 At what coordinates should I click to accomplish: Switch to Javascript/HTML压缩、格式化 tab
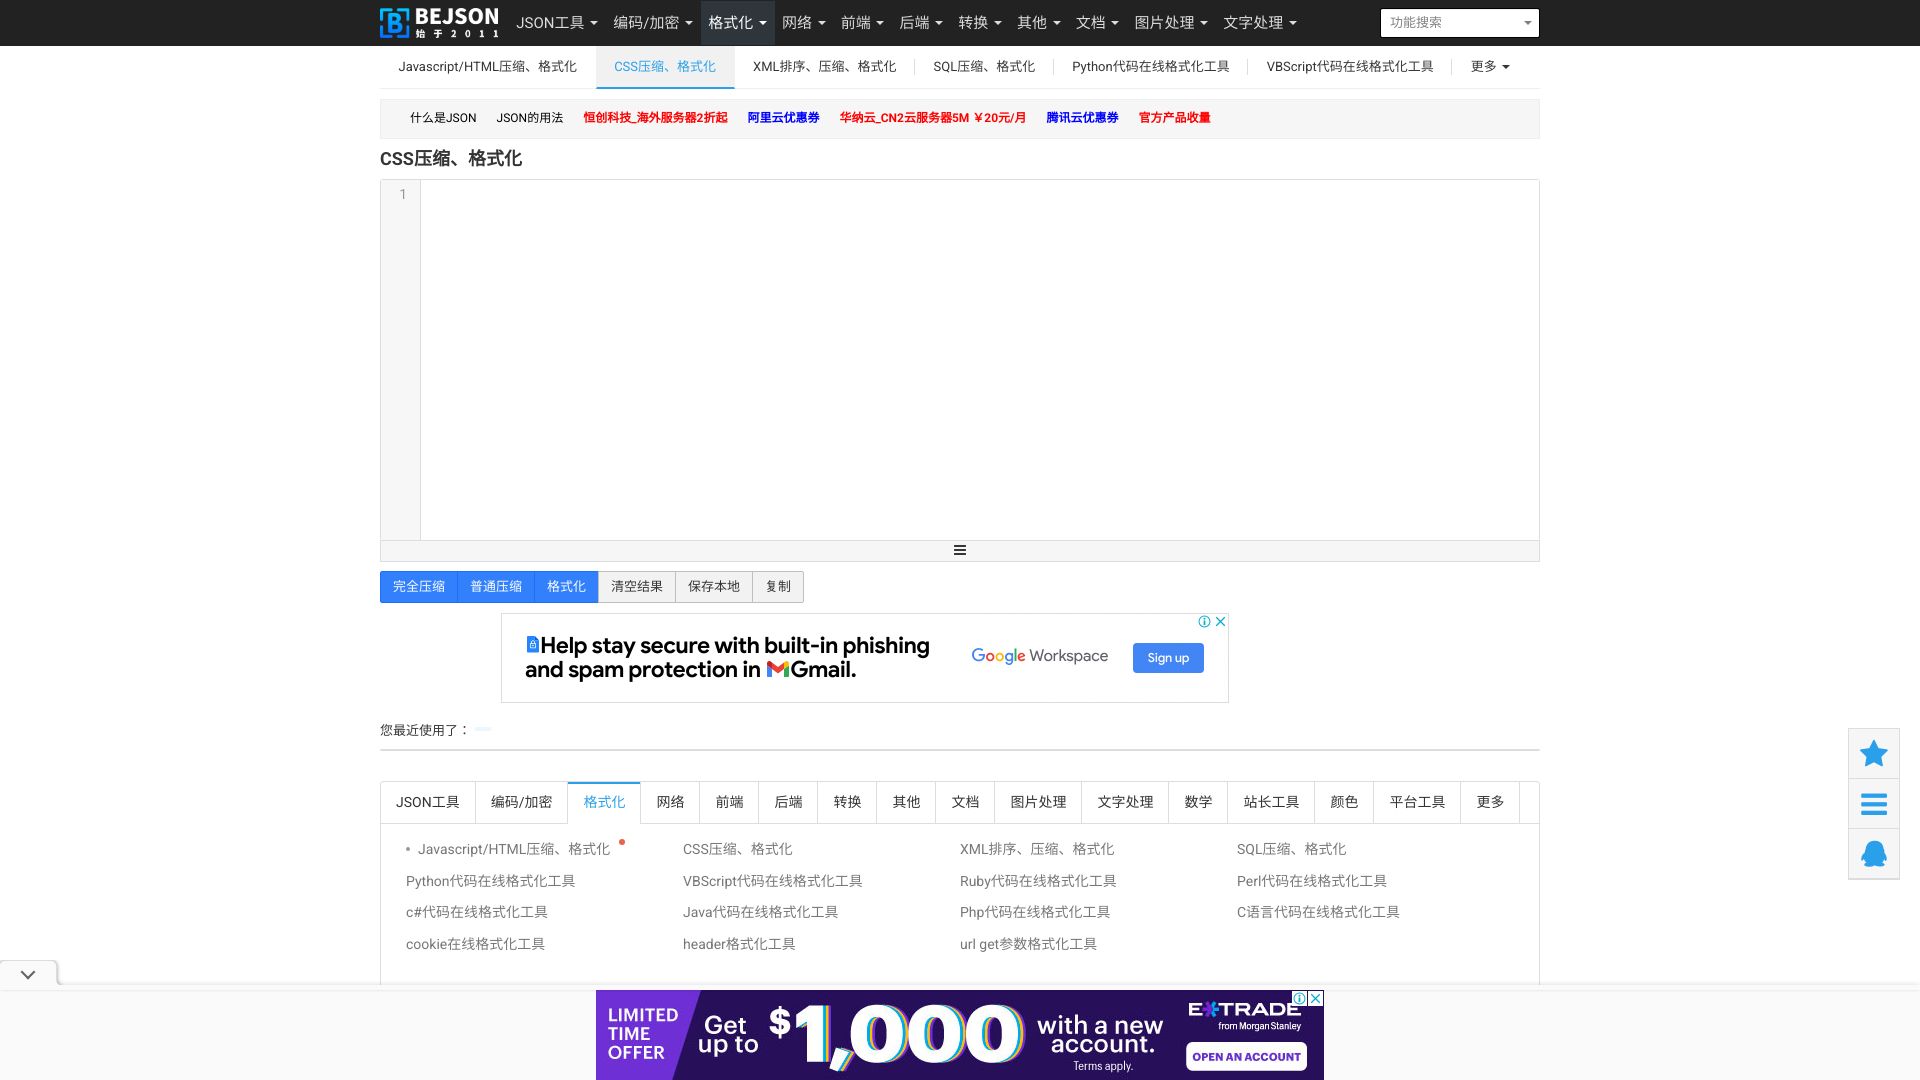click(x=487, y=66)
